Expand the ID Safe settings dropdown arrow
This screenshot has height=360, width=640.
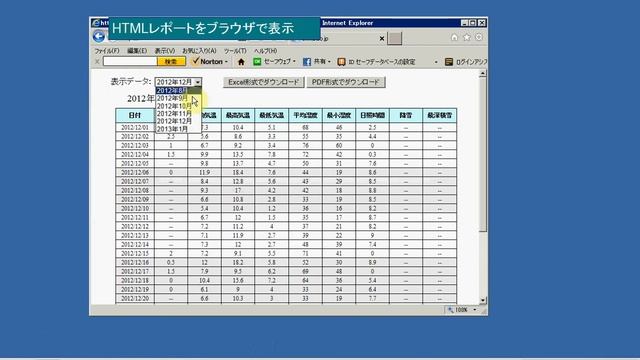[436, 62]
